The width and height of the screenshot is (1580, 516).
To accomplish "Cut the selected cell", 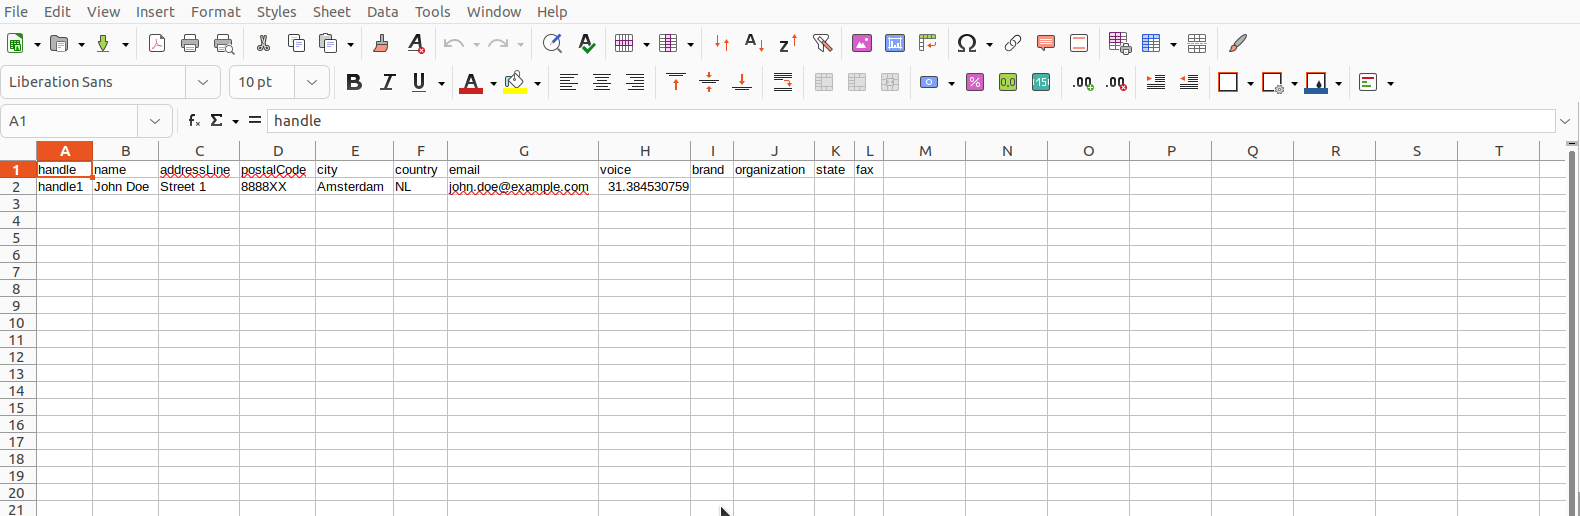I will 264,43.
